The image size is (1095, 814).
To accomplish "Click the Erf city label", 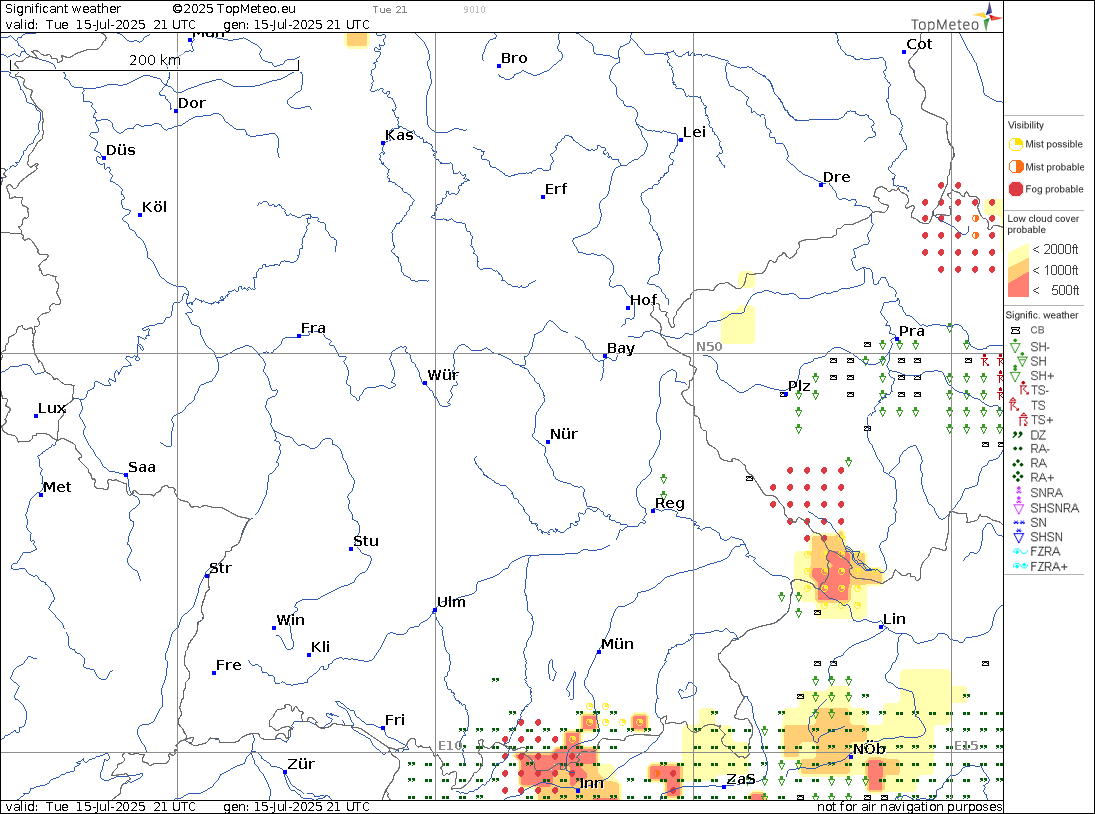I will [x=556, y=189].
